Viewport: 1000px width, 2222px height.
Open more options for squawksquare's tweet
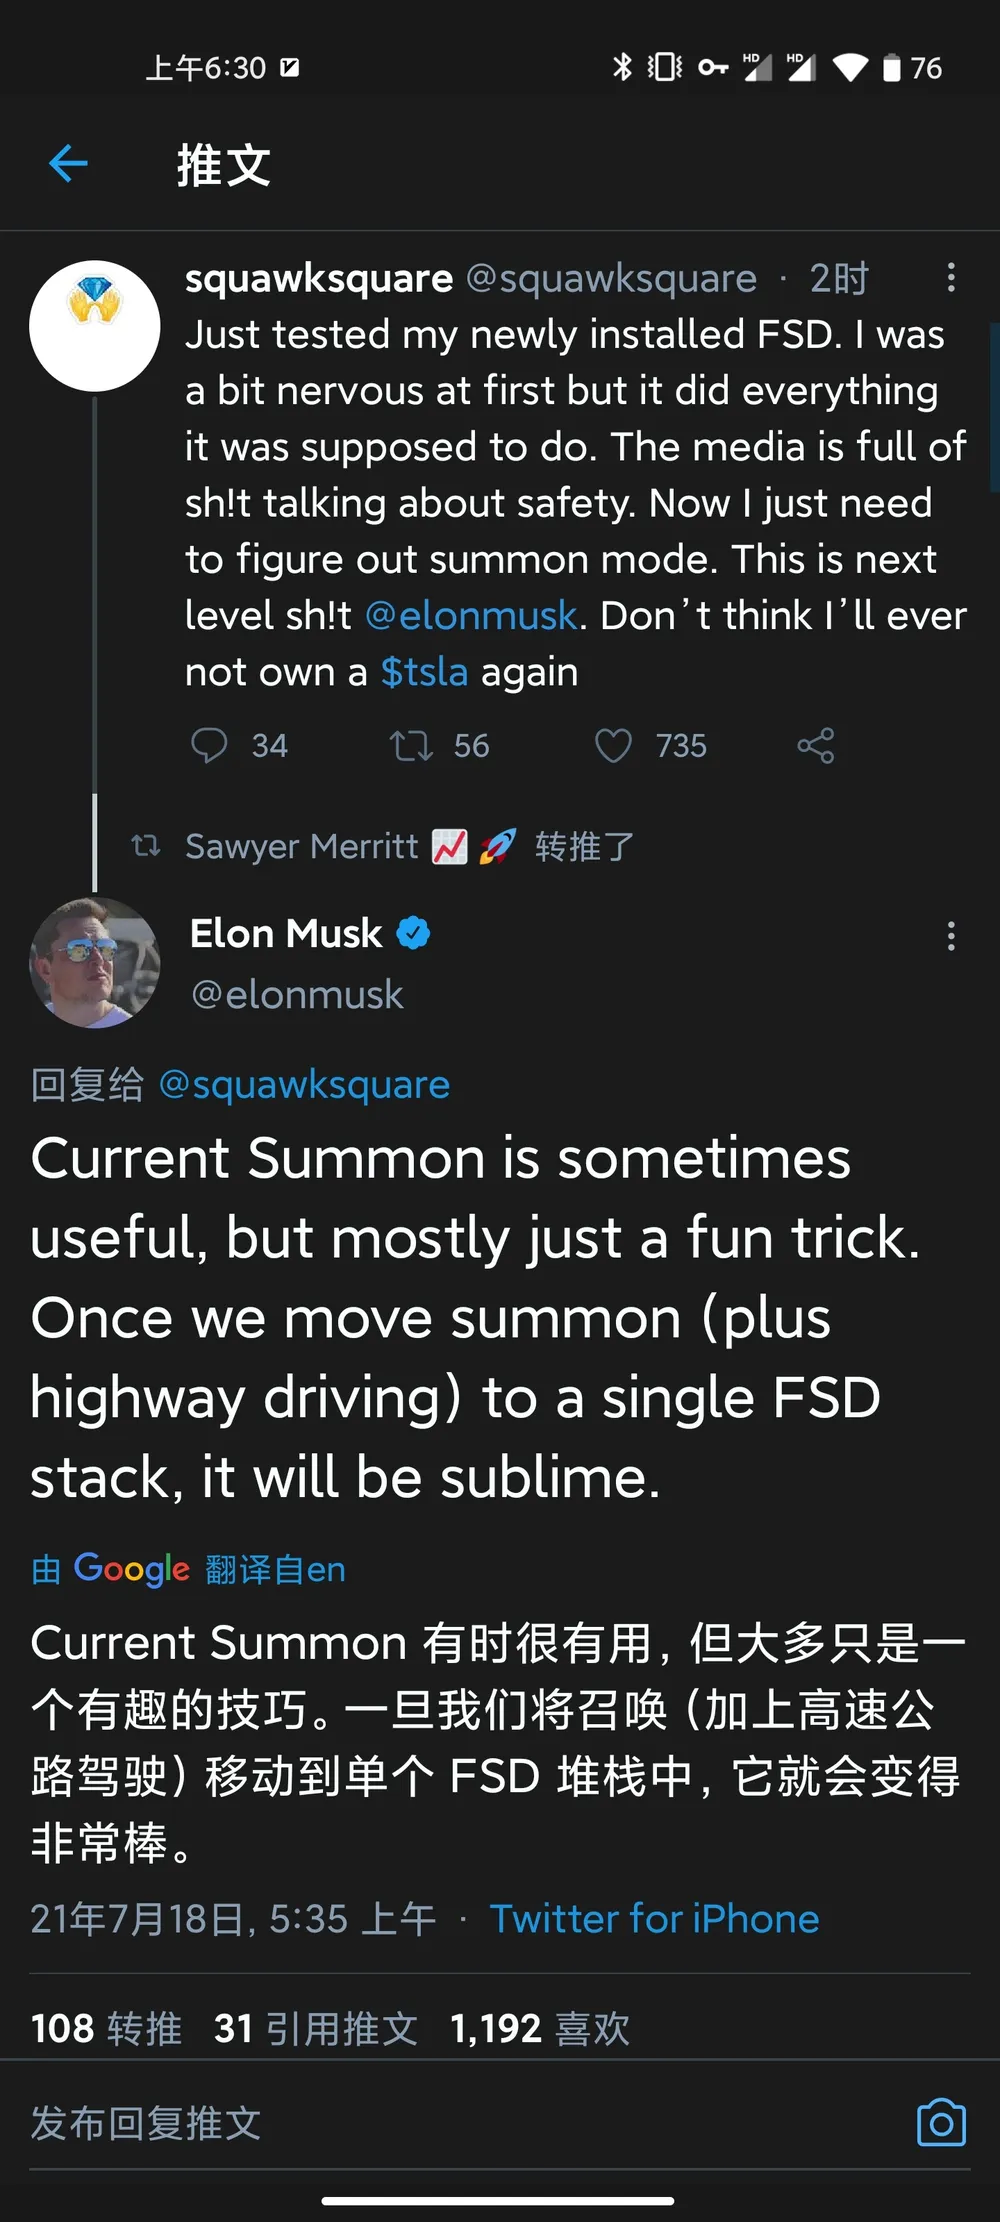[951, 278]
